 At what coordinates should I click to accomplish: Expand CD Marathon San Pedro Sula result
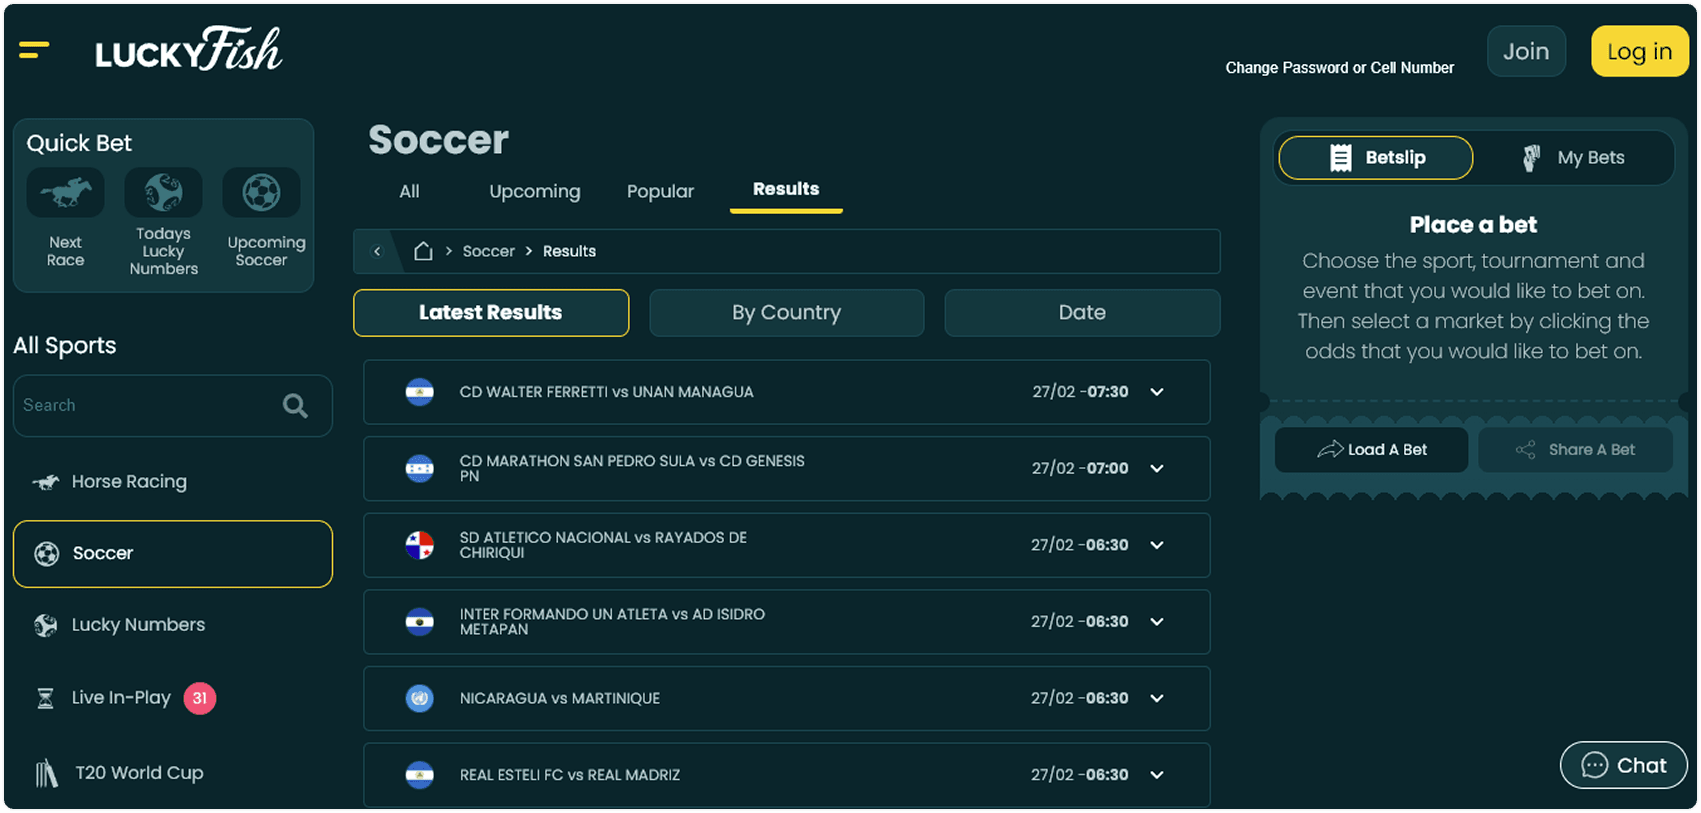[1157, 468]
